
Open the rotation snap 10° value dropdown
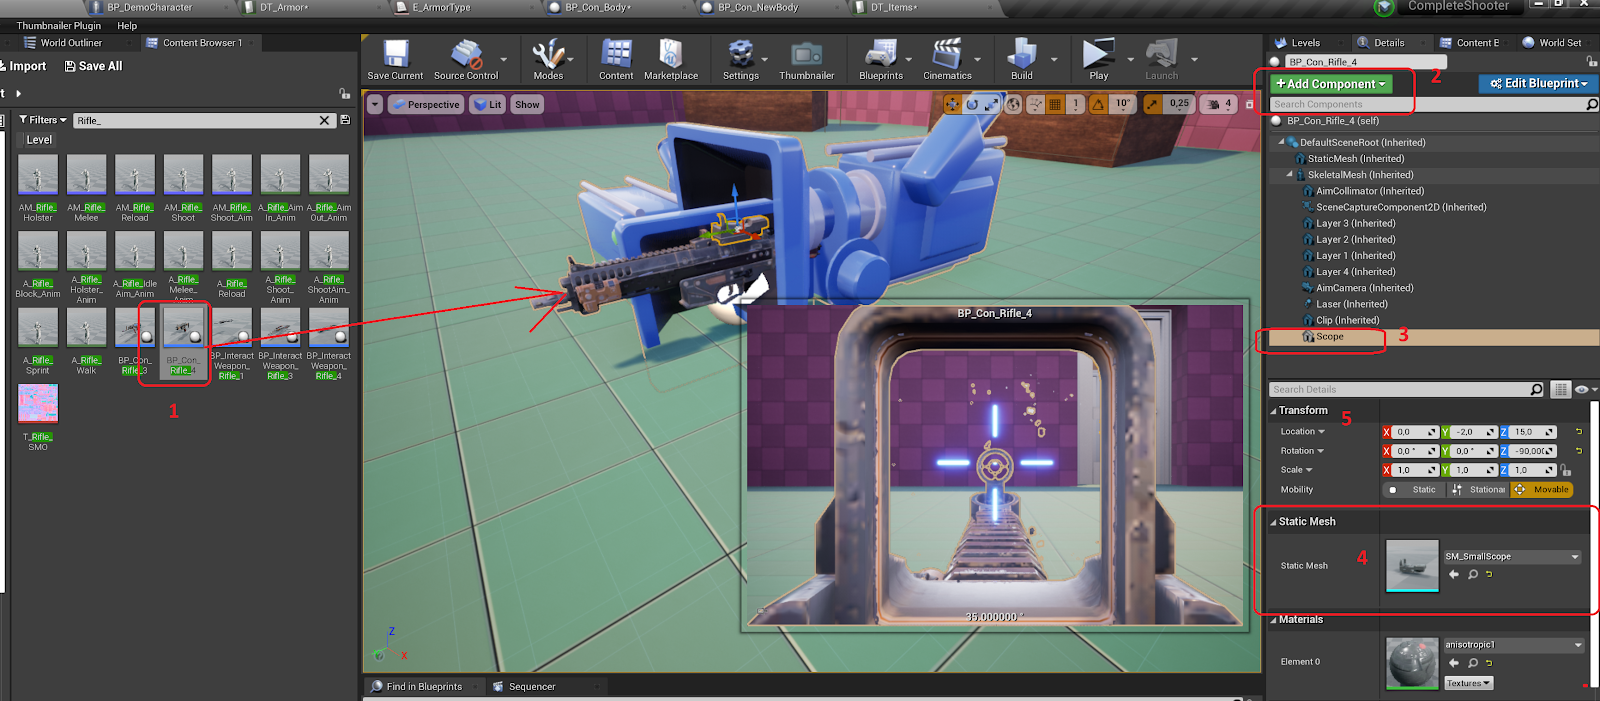pyautogui.click(x=1124, y=104)
